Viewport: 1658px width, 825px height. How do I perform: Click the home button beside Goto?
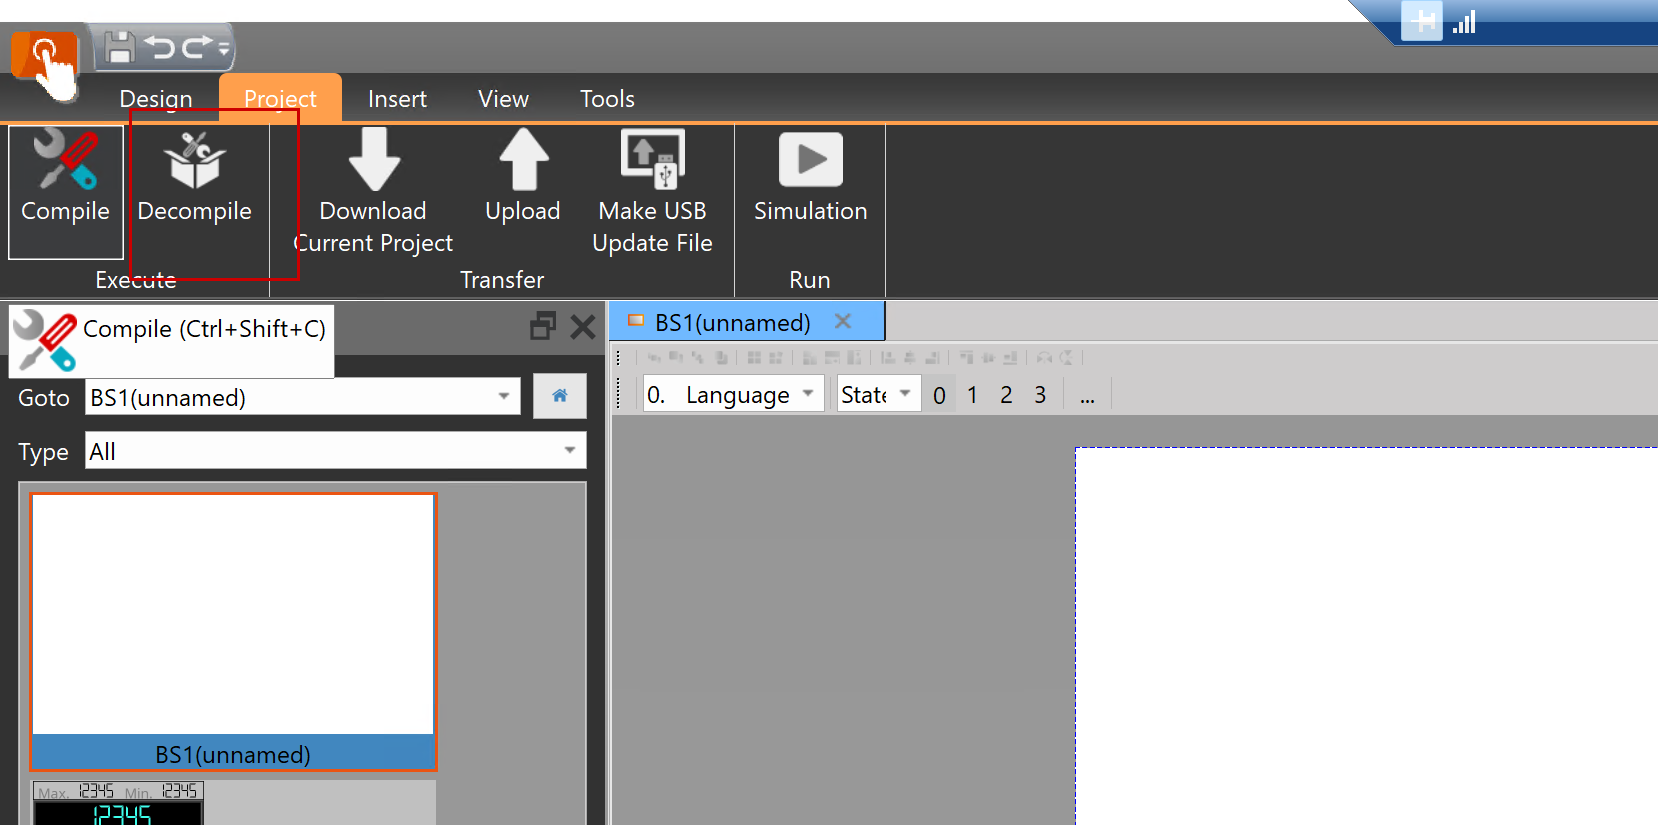[559, 396]
